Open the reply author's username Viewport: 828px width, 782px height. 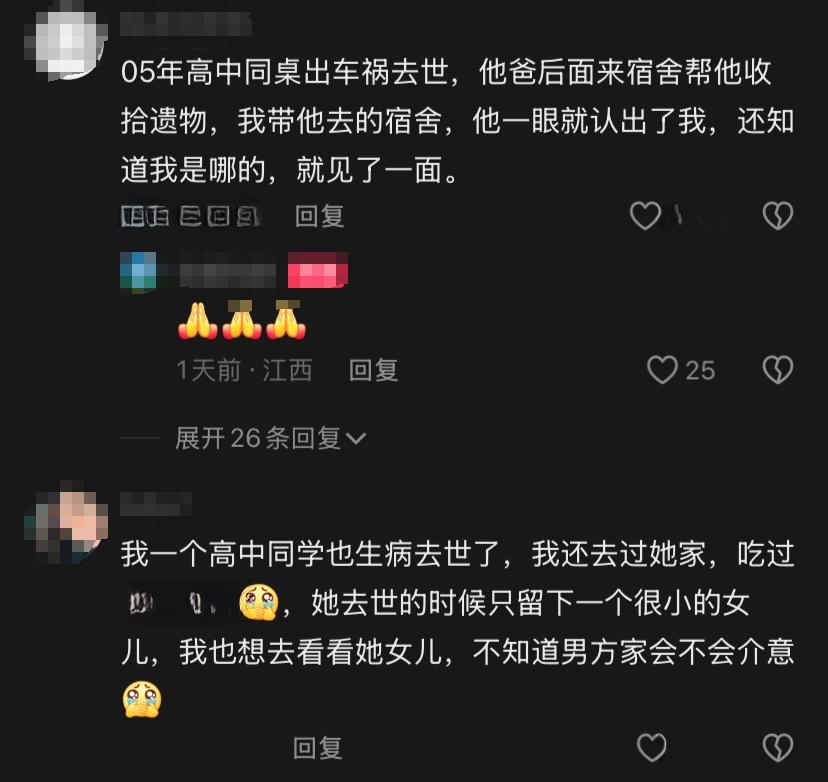pos(228,275)
